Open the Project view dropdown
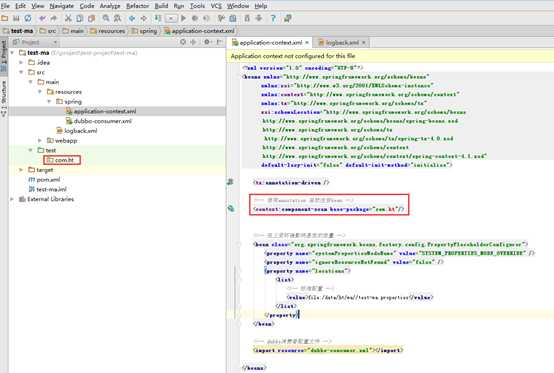Viewport: 554px width, 373px height. pos(35,42)
